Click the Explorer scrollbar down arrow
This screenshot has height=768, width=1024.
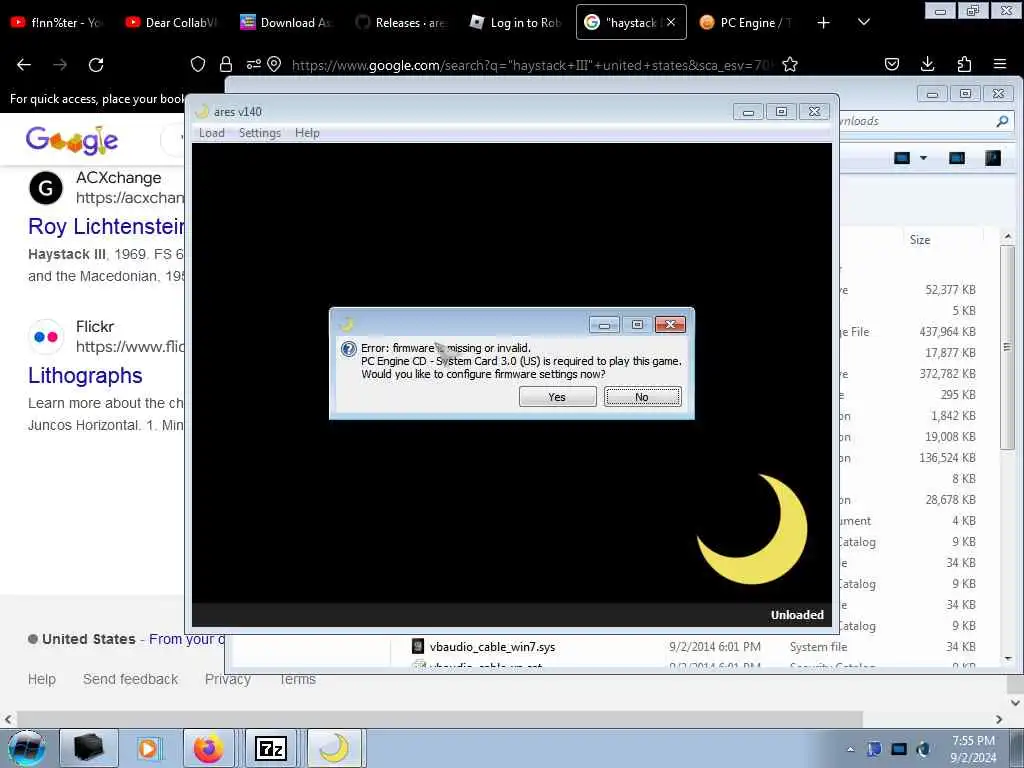point(1008,658)
